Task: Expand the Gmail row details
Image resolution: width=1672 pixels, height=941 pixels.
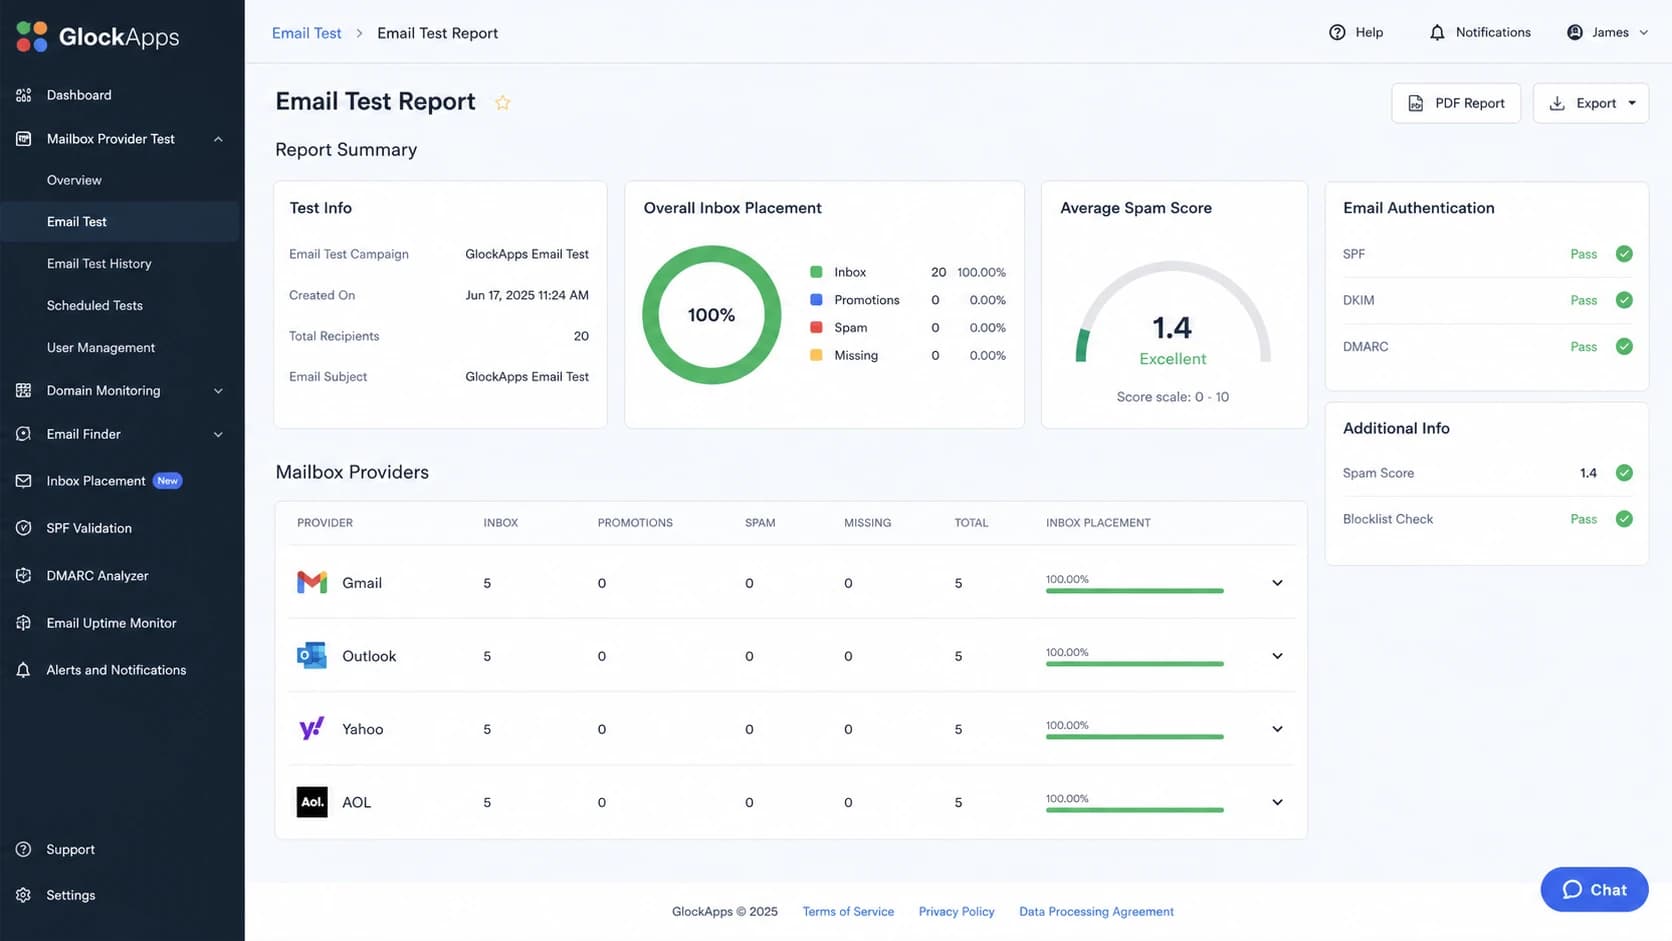Action: tap(1277, 583)
